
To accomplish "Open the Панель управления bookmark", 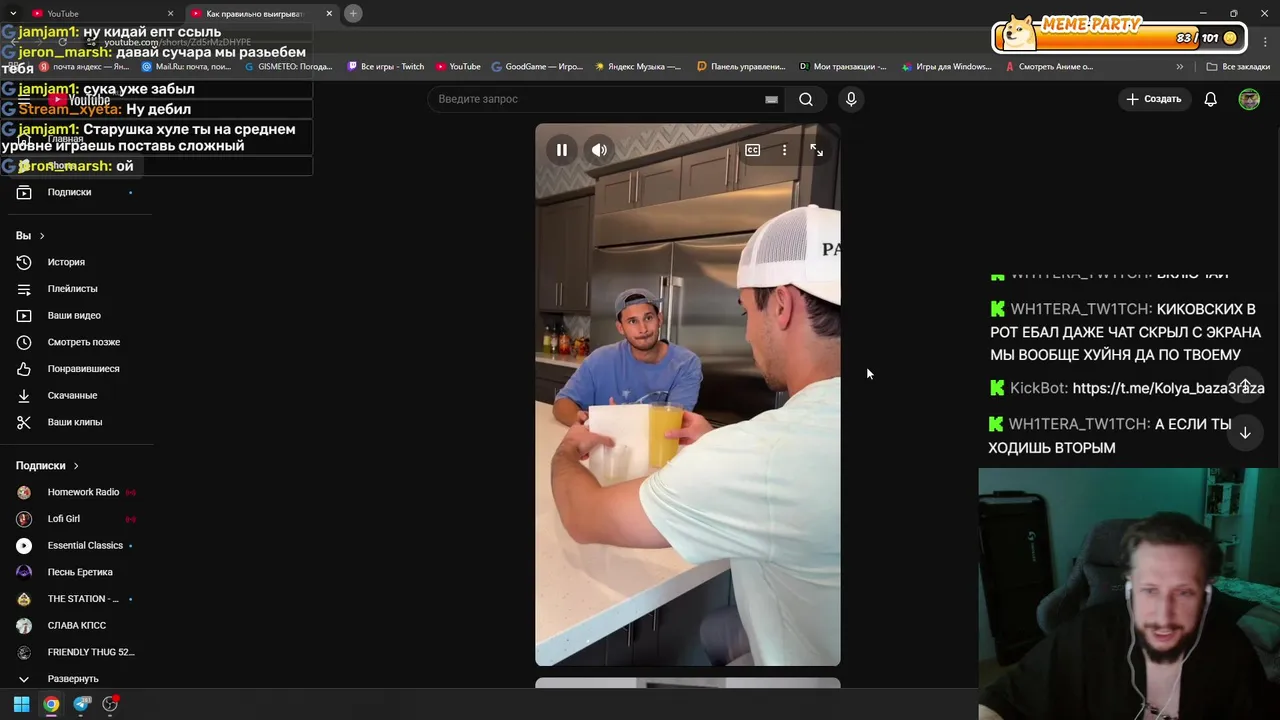I will click(741, 67).
